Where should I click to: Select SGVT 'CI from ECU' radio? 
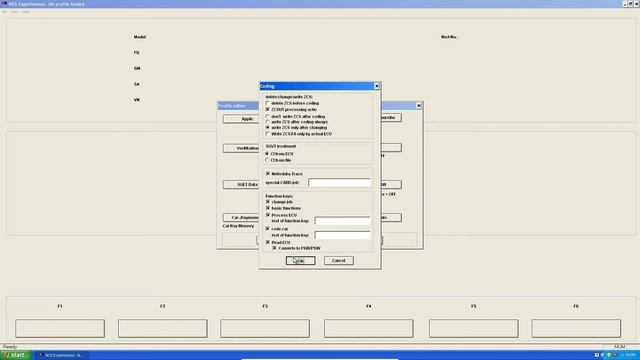click(x=267, y=154)
